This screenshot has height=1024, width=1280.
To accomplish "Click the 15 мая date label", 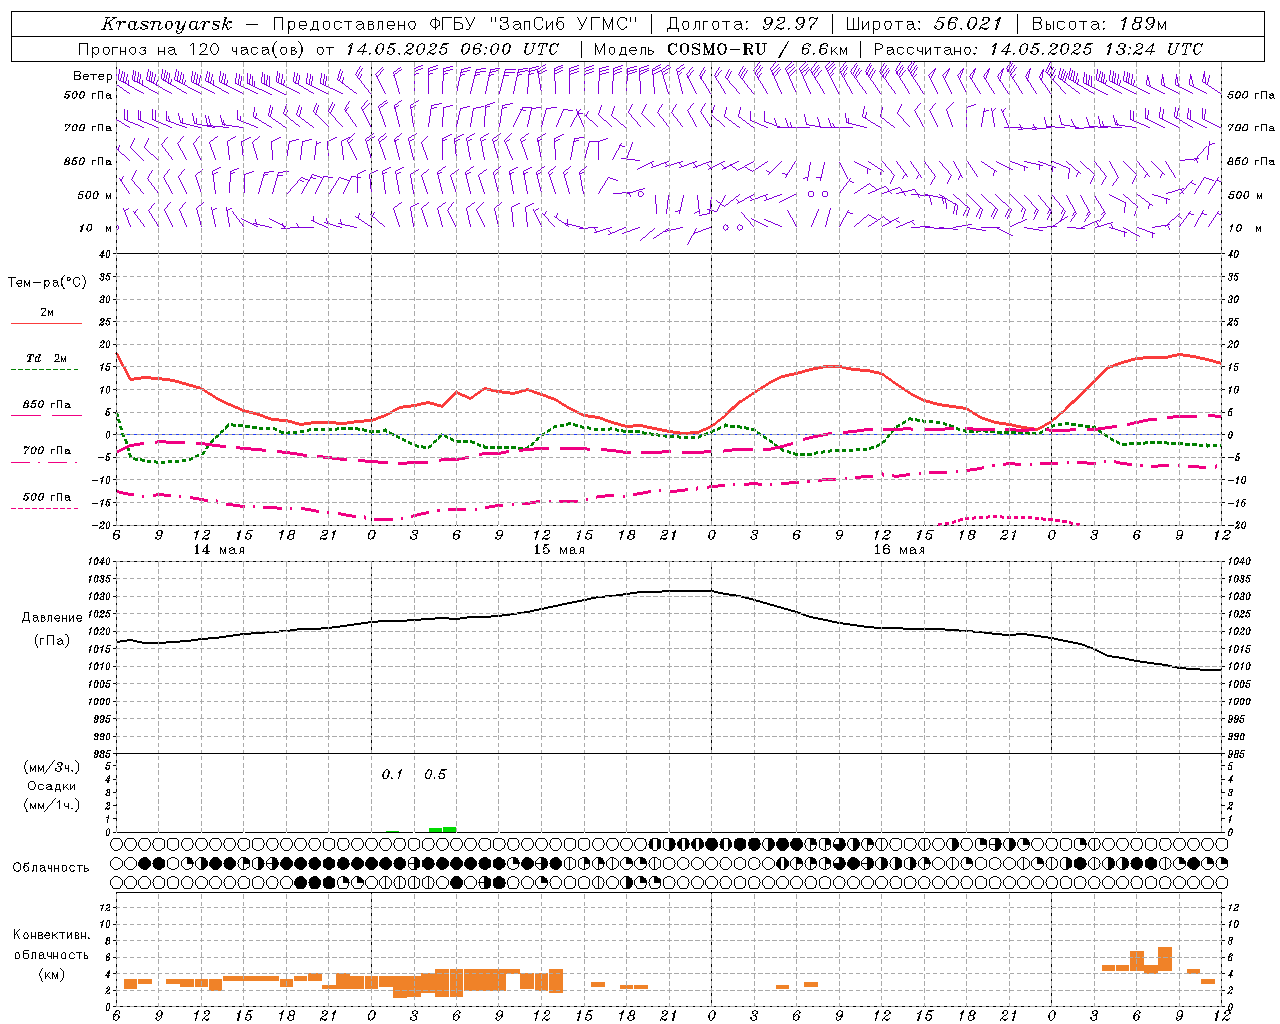I will point(559,550).
